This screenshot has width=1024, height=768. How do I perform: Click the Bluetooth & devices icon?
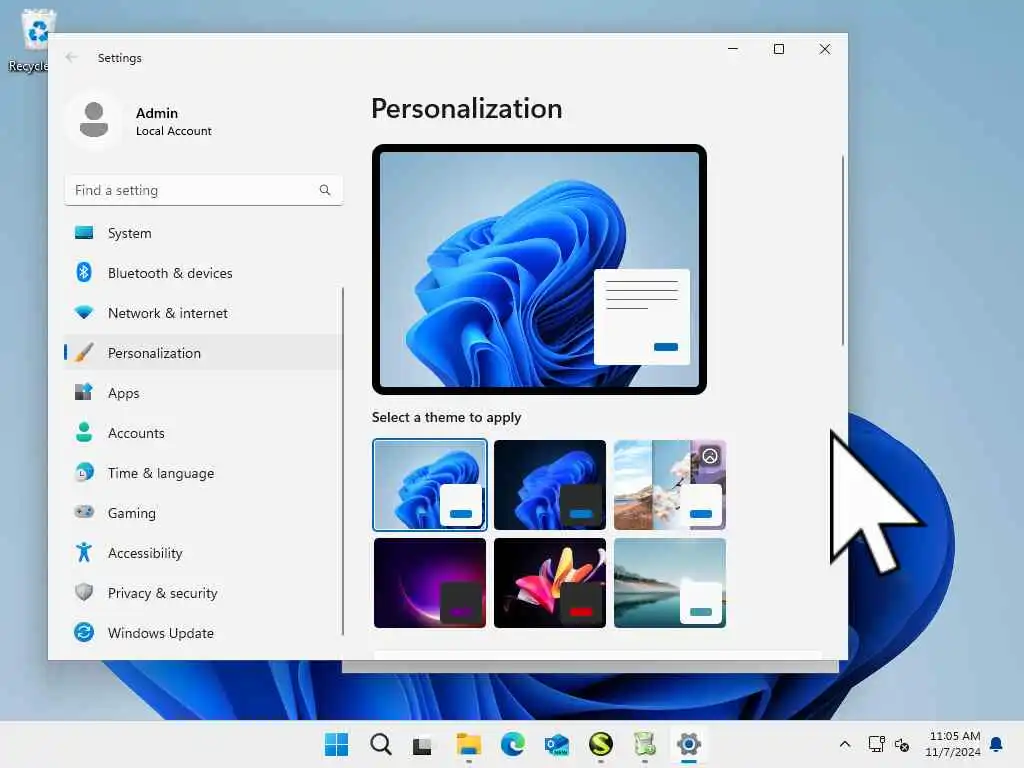click(x=84, y=272)
